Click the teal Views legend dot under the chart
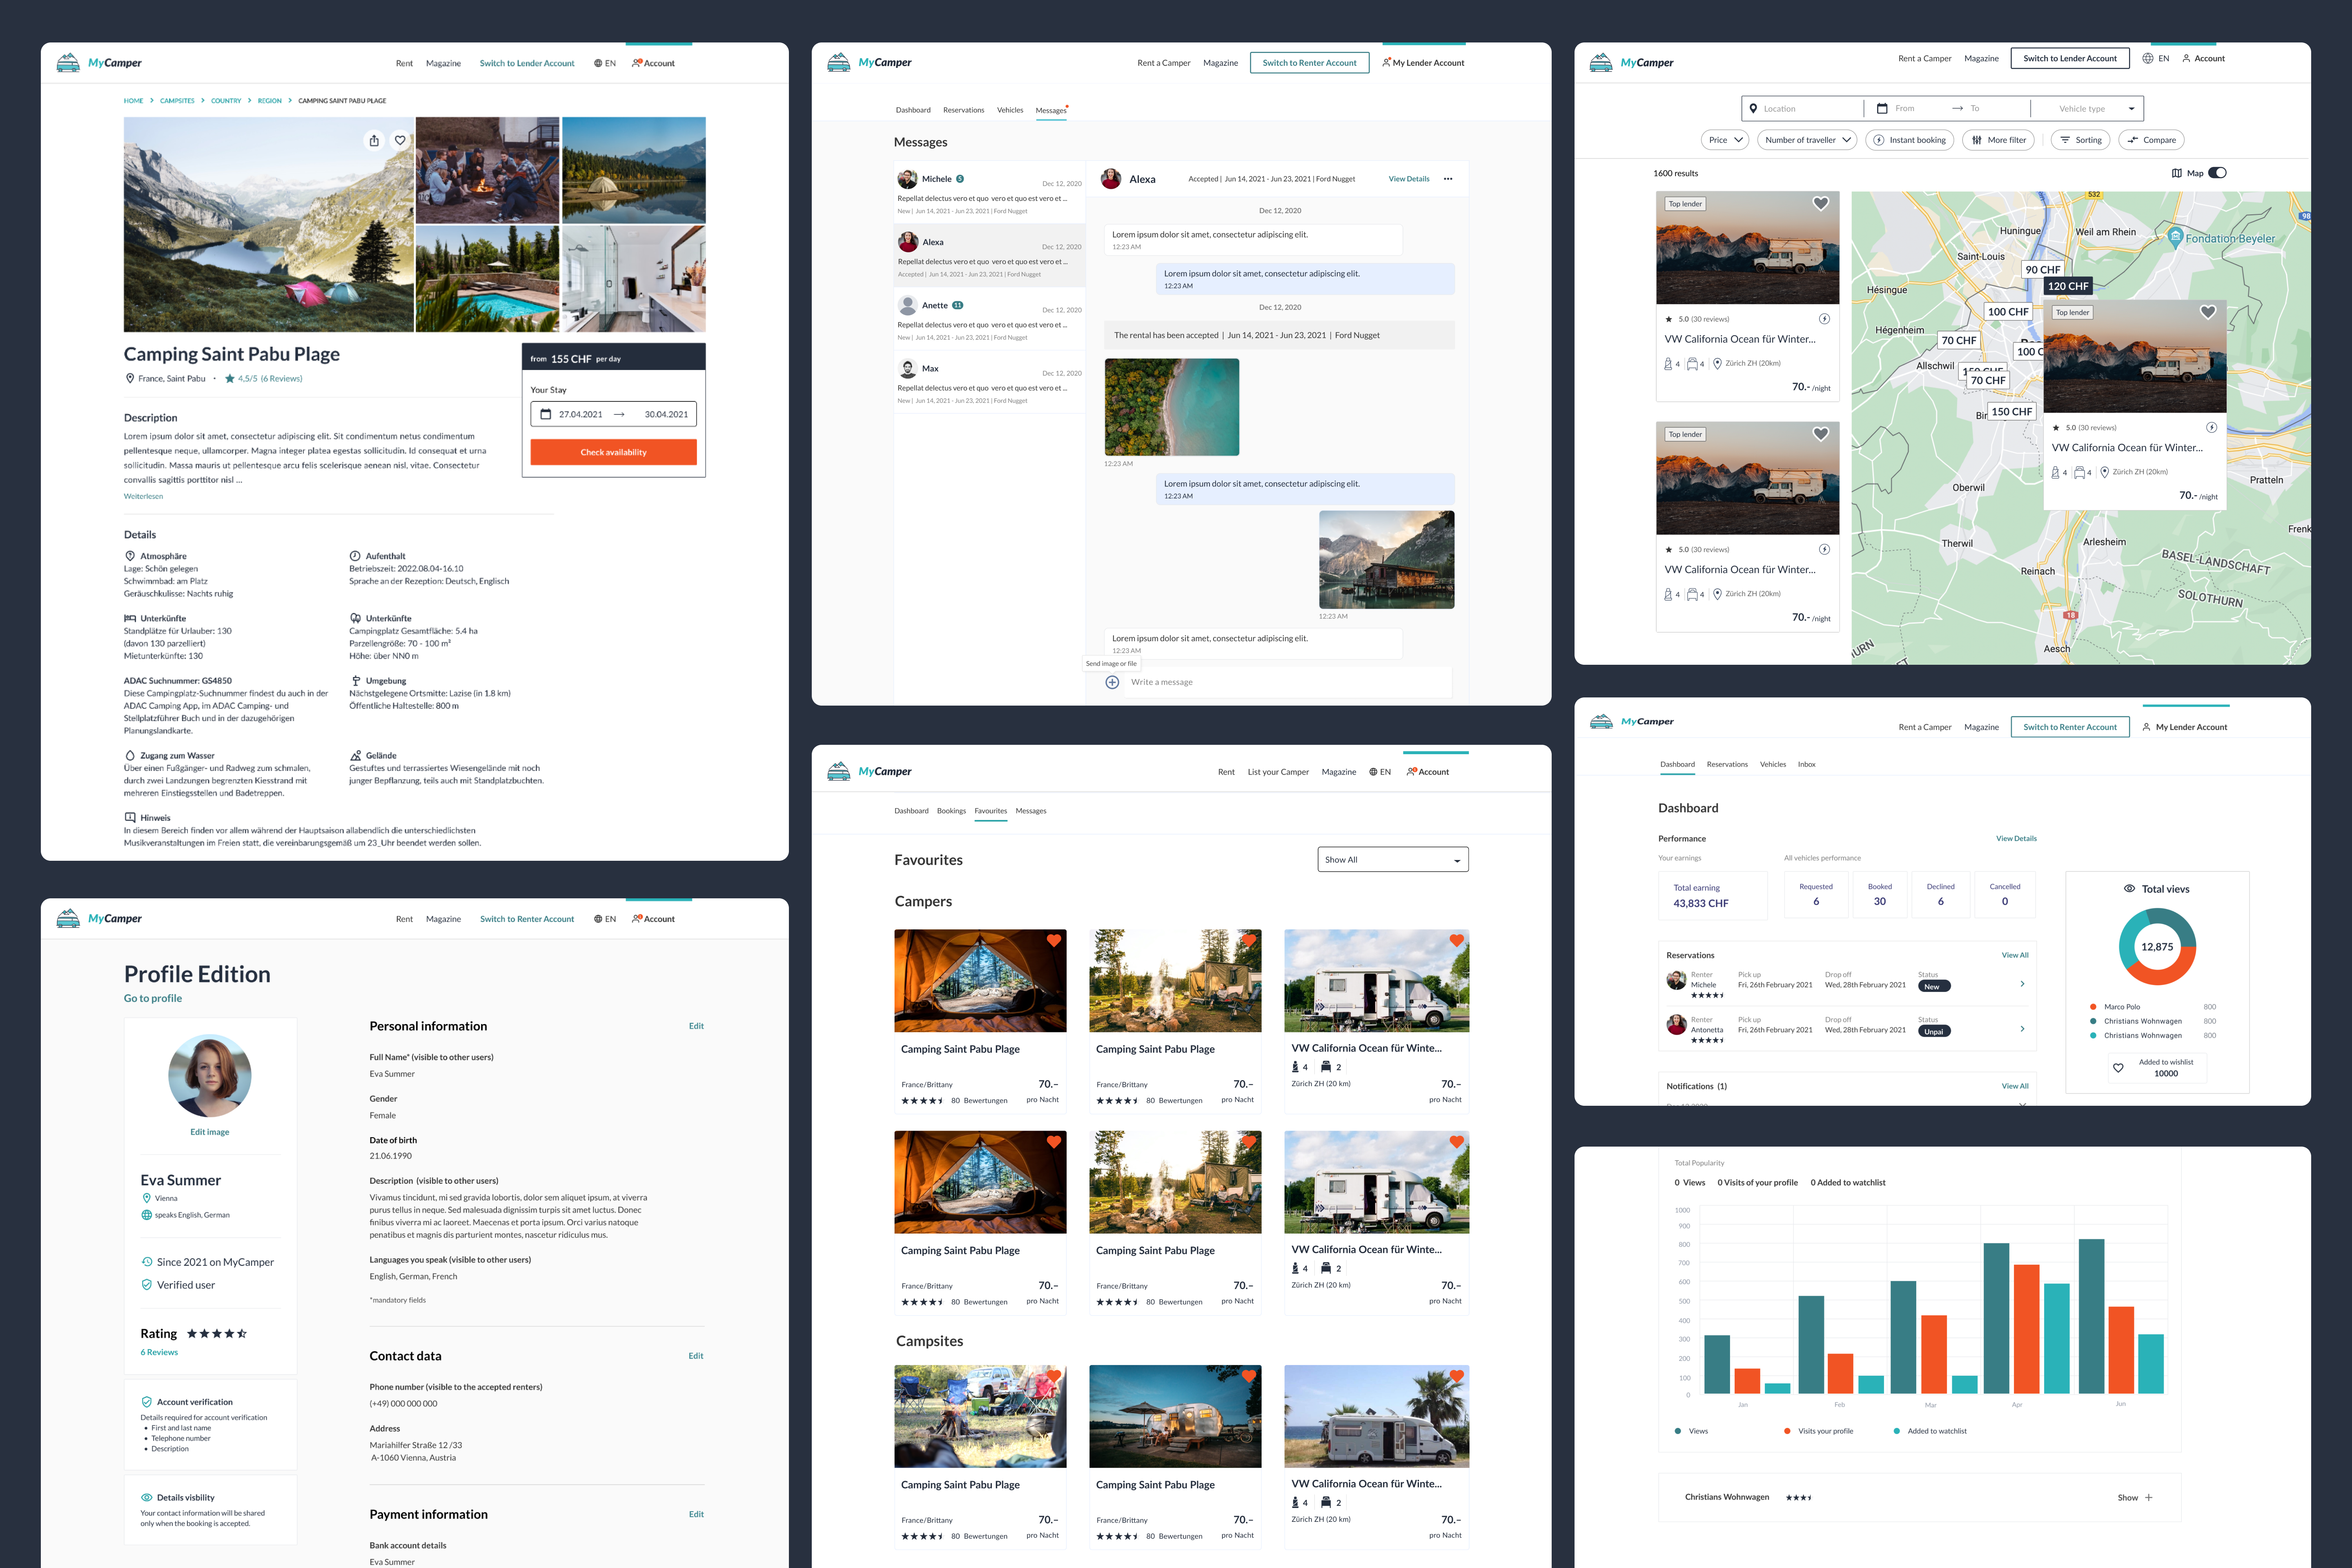The width and height of the screenshot is (2352, 1568). coord(1677,1431)
